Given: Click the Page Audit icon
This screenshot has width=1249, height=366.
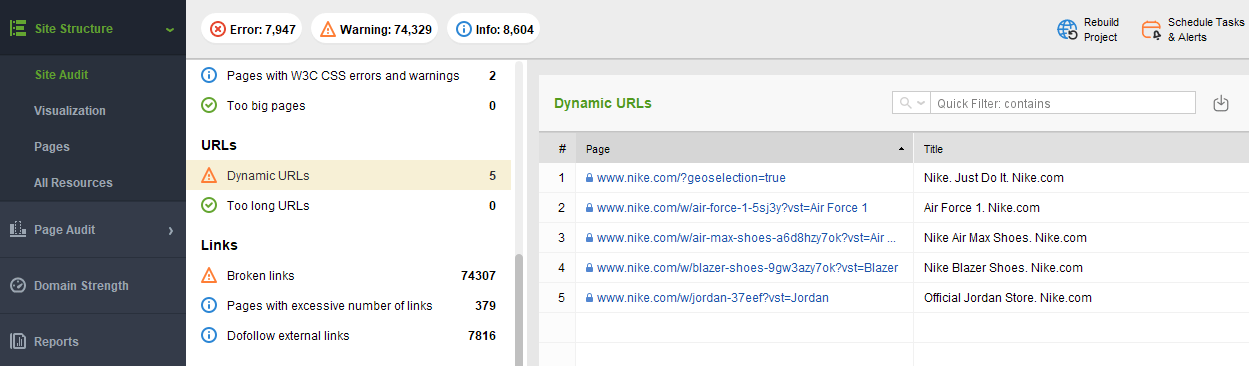Looking at the screenshot, I should (17, 229).
